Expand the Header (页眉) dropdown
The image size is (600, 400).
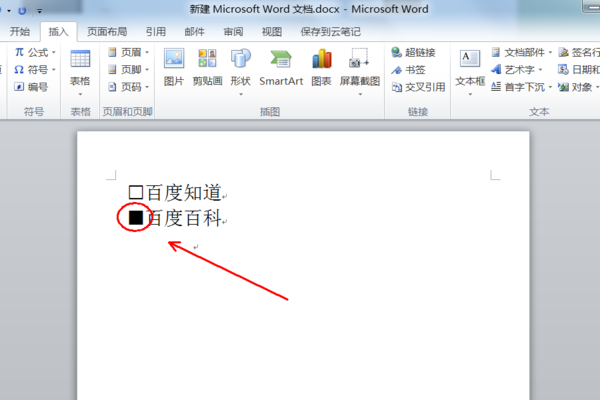point(147,52)
